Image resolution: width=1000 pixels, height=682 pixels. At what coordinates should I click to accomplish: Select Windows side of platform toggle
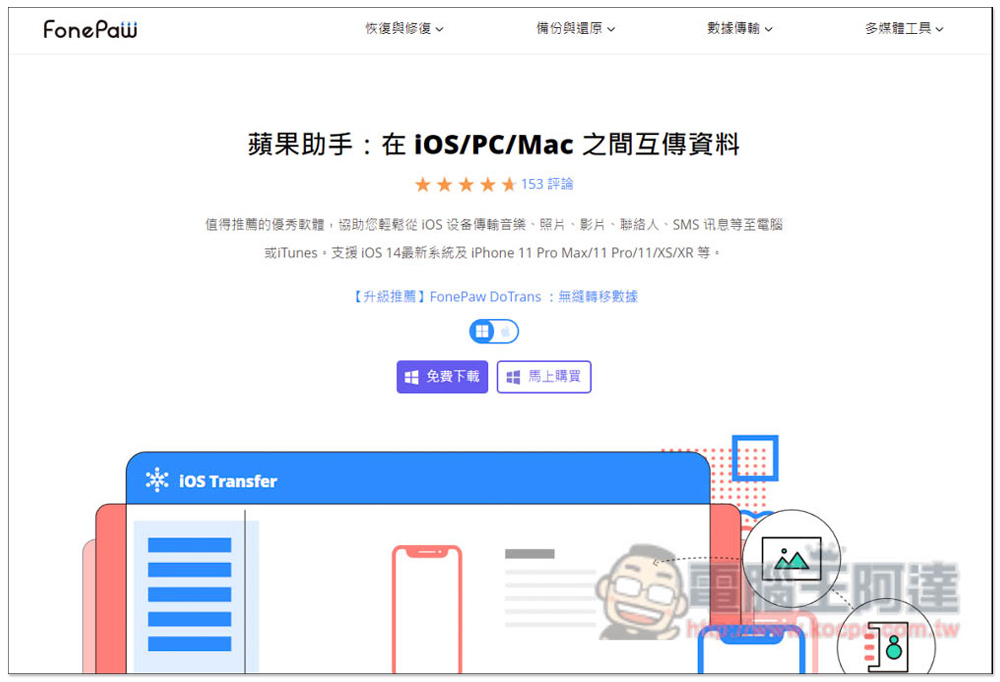coord(483,331)
